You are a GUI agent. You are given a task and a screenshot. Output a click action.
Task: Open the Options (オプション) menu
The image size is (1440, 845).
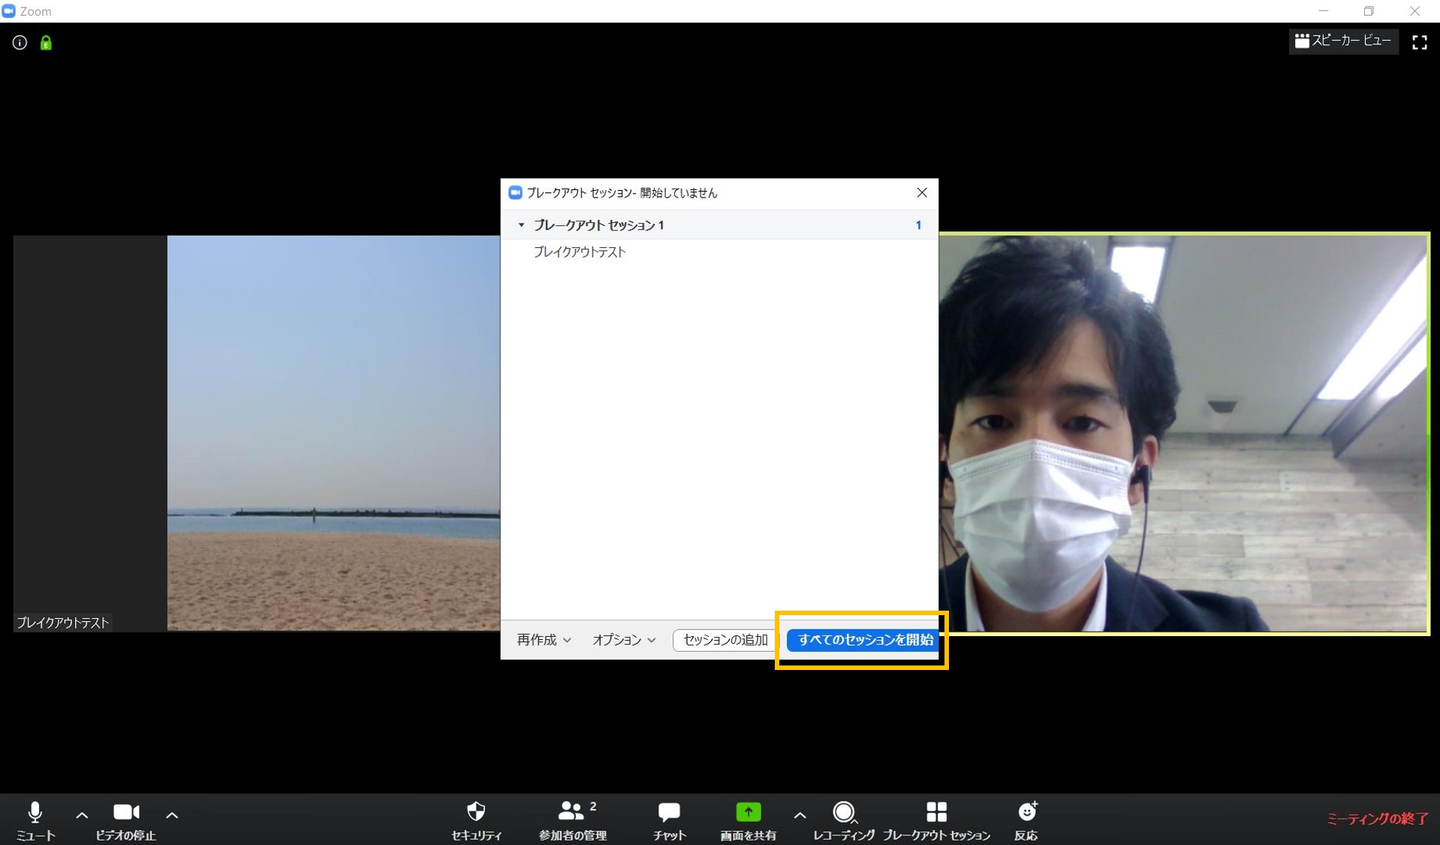point(624,640)
